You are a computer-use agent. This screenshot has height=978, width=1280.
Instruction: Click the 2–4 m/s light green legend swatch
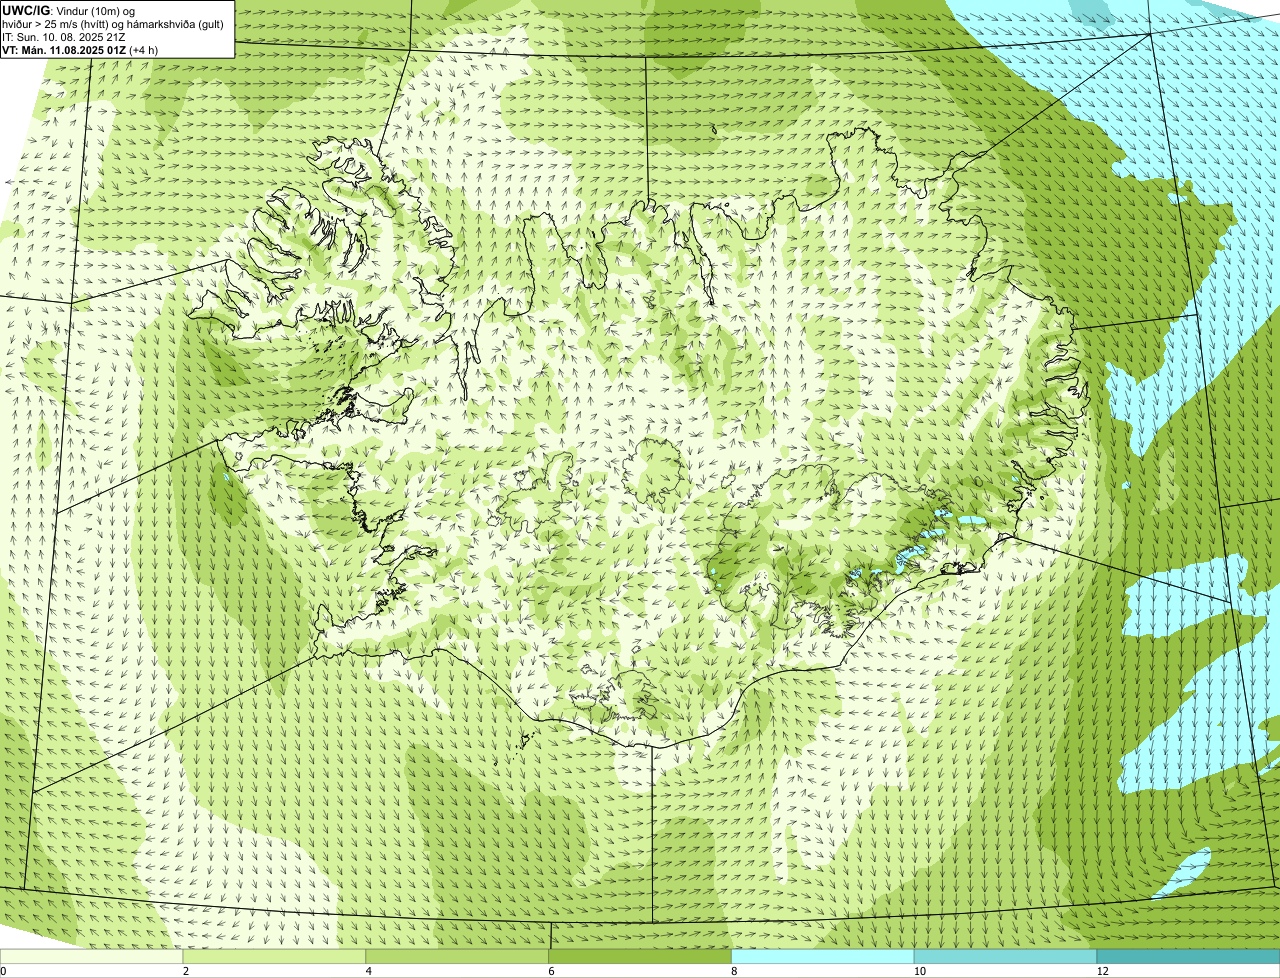(275, 956)
